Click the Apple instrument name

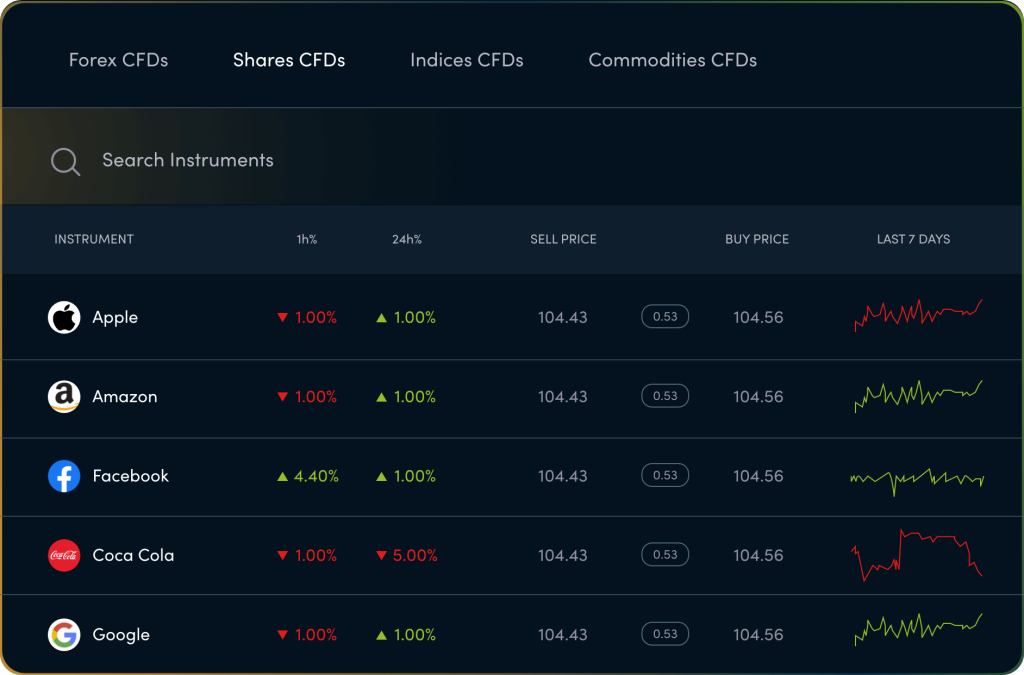[x=115, y=318]
